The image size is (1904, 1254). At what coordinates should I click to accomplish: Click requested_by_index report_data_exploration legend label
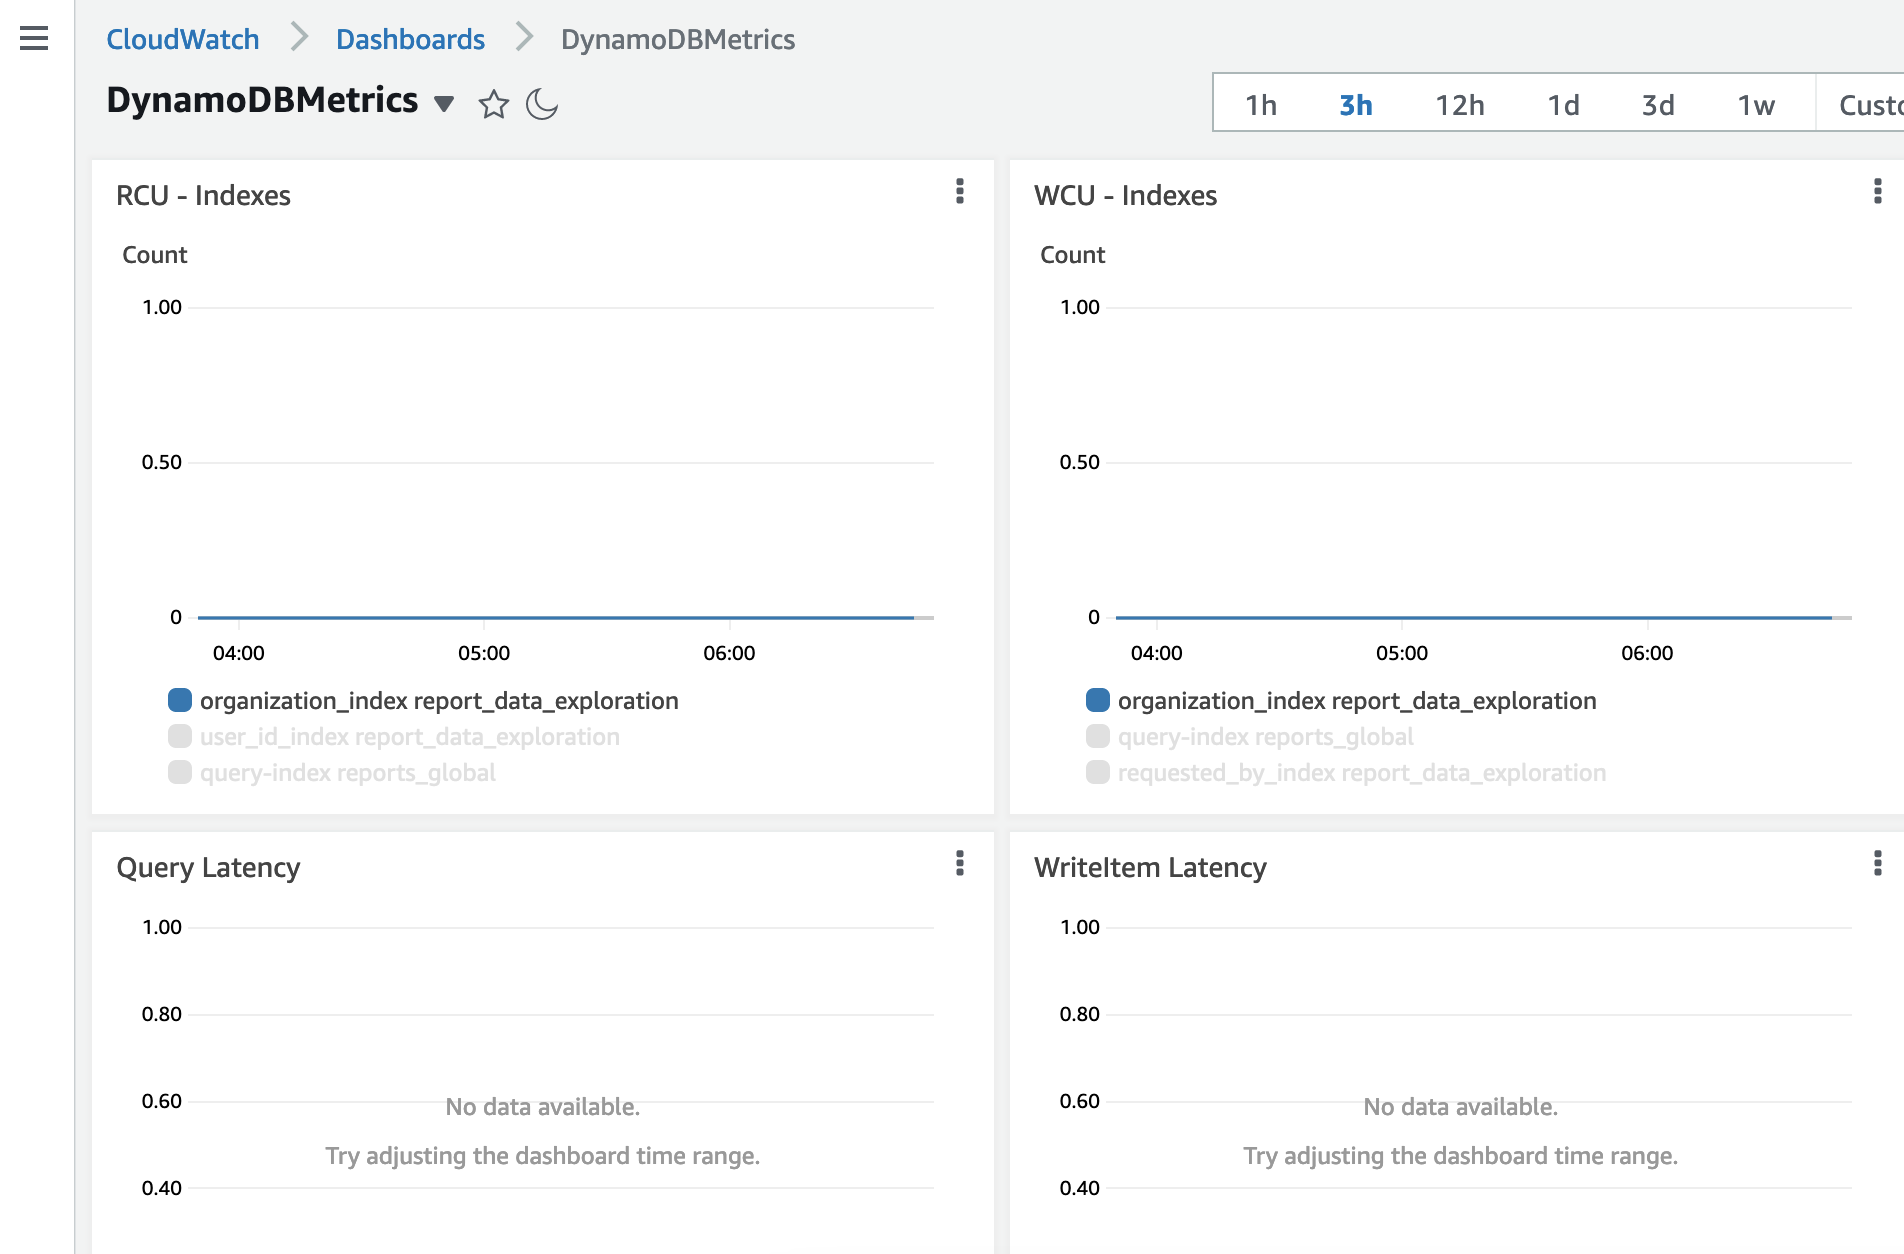coord(1362,773)
